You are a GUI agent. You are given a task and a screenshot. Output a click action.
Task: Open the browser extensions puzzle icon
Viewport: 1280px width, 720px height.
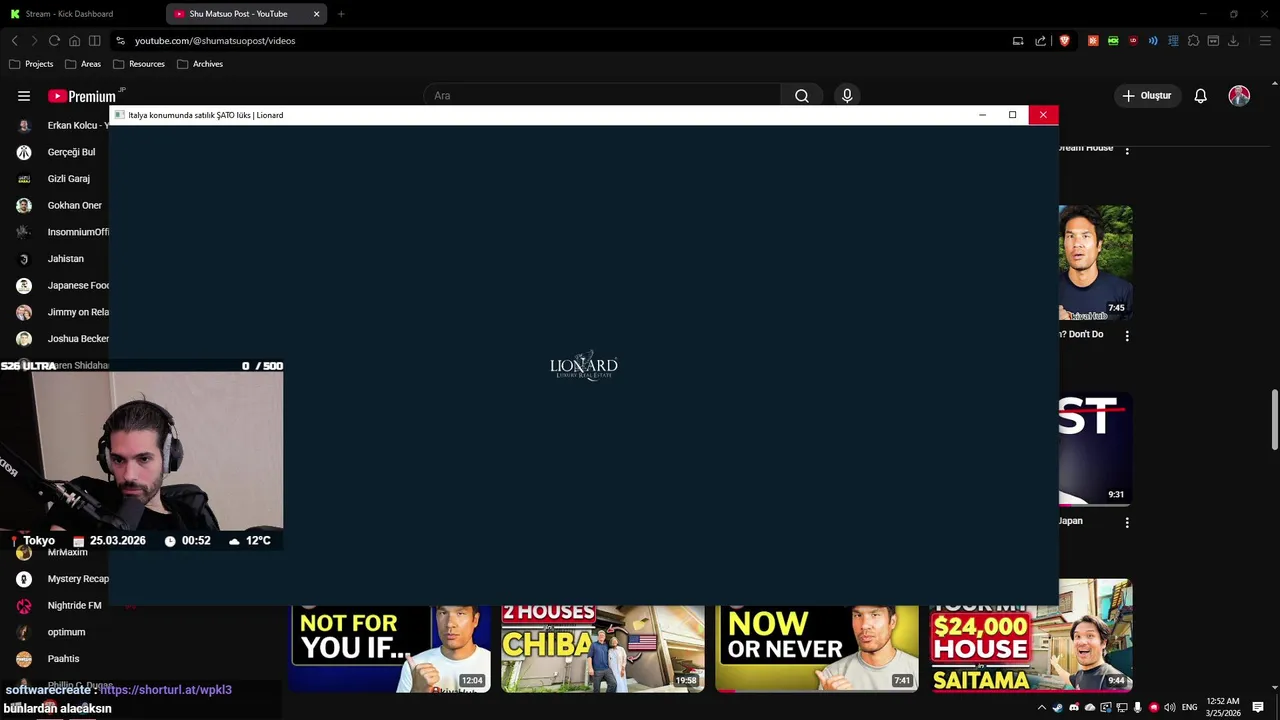[1193, 41]
